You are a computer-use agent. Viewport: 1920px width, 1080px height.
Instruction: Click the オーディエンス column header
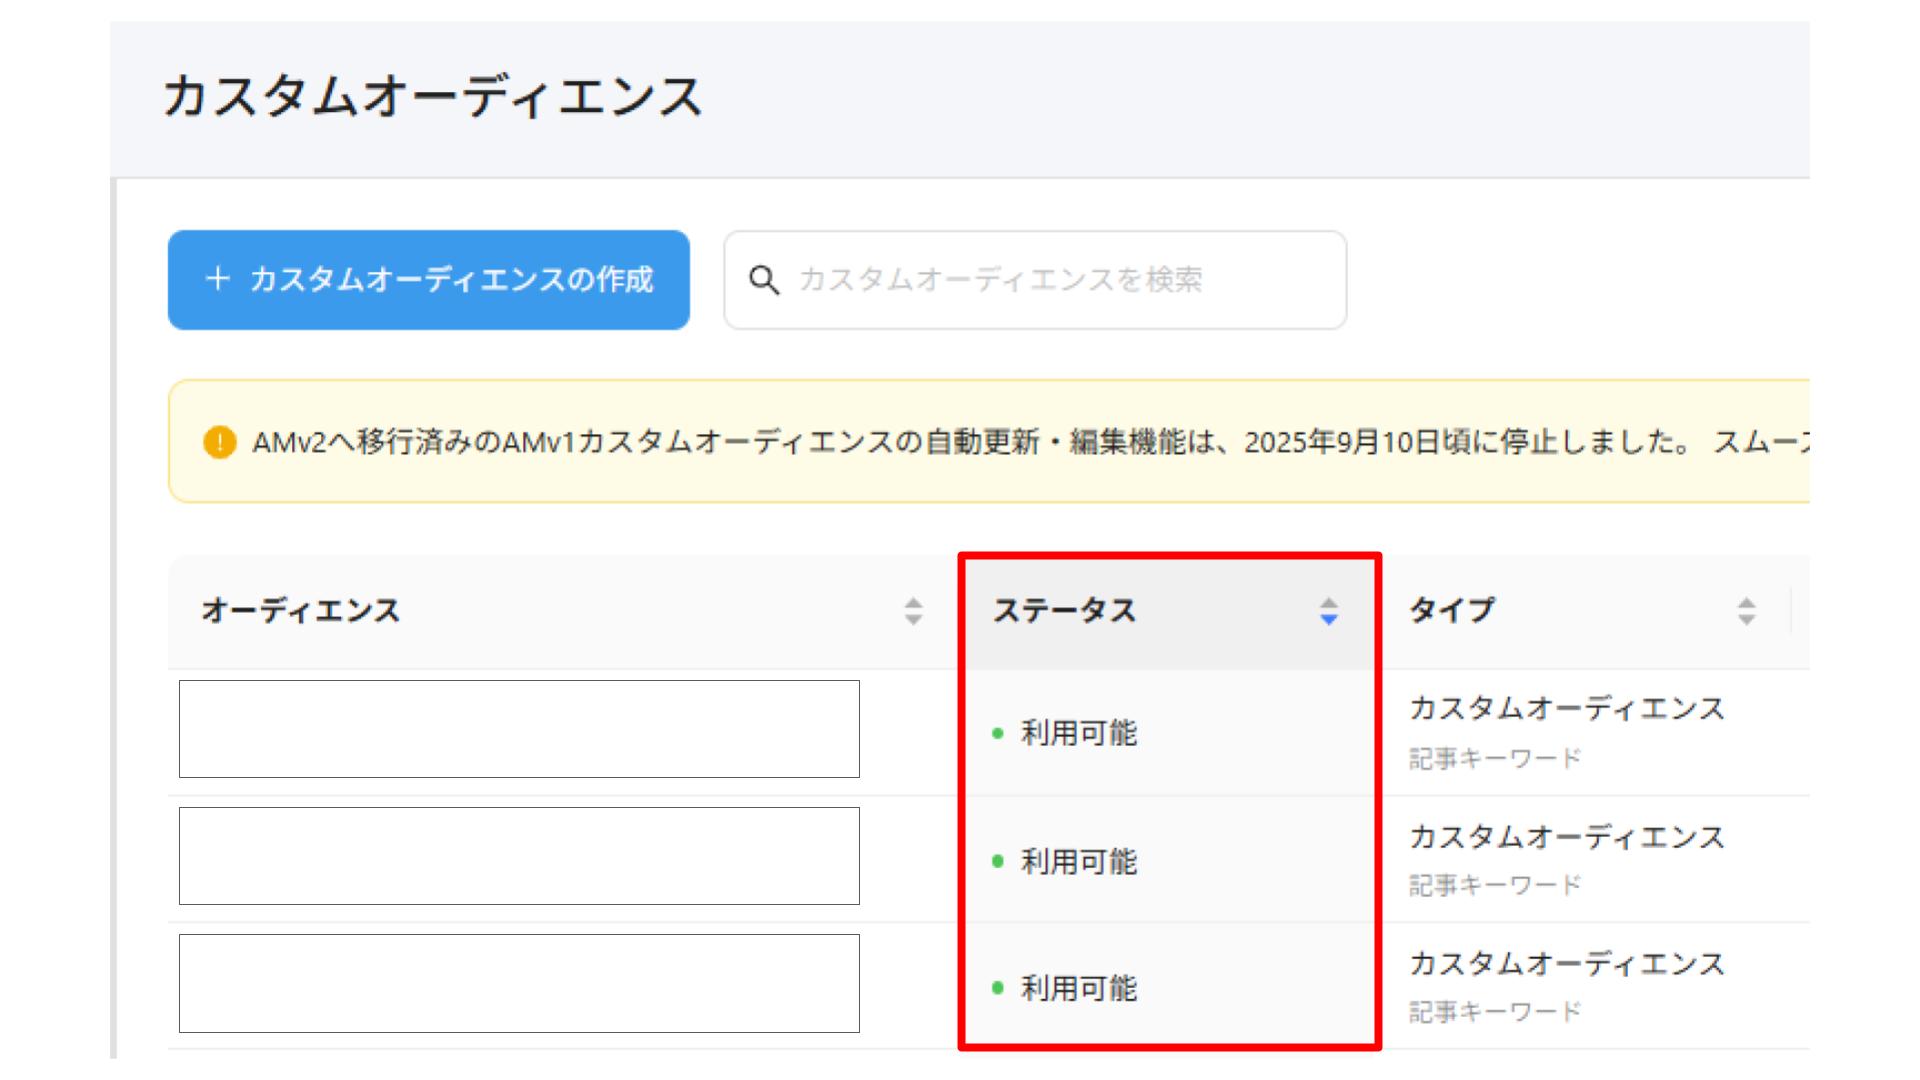pos(300,611)
